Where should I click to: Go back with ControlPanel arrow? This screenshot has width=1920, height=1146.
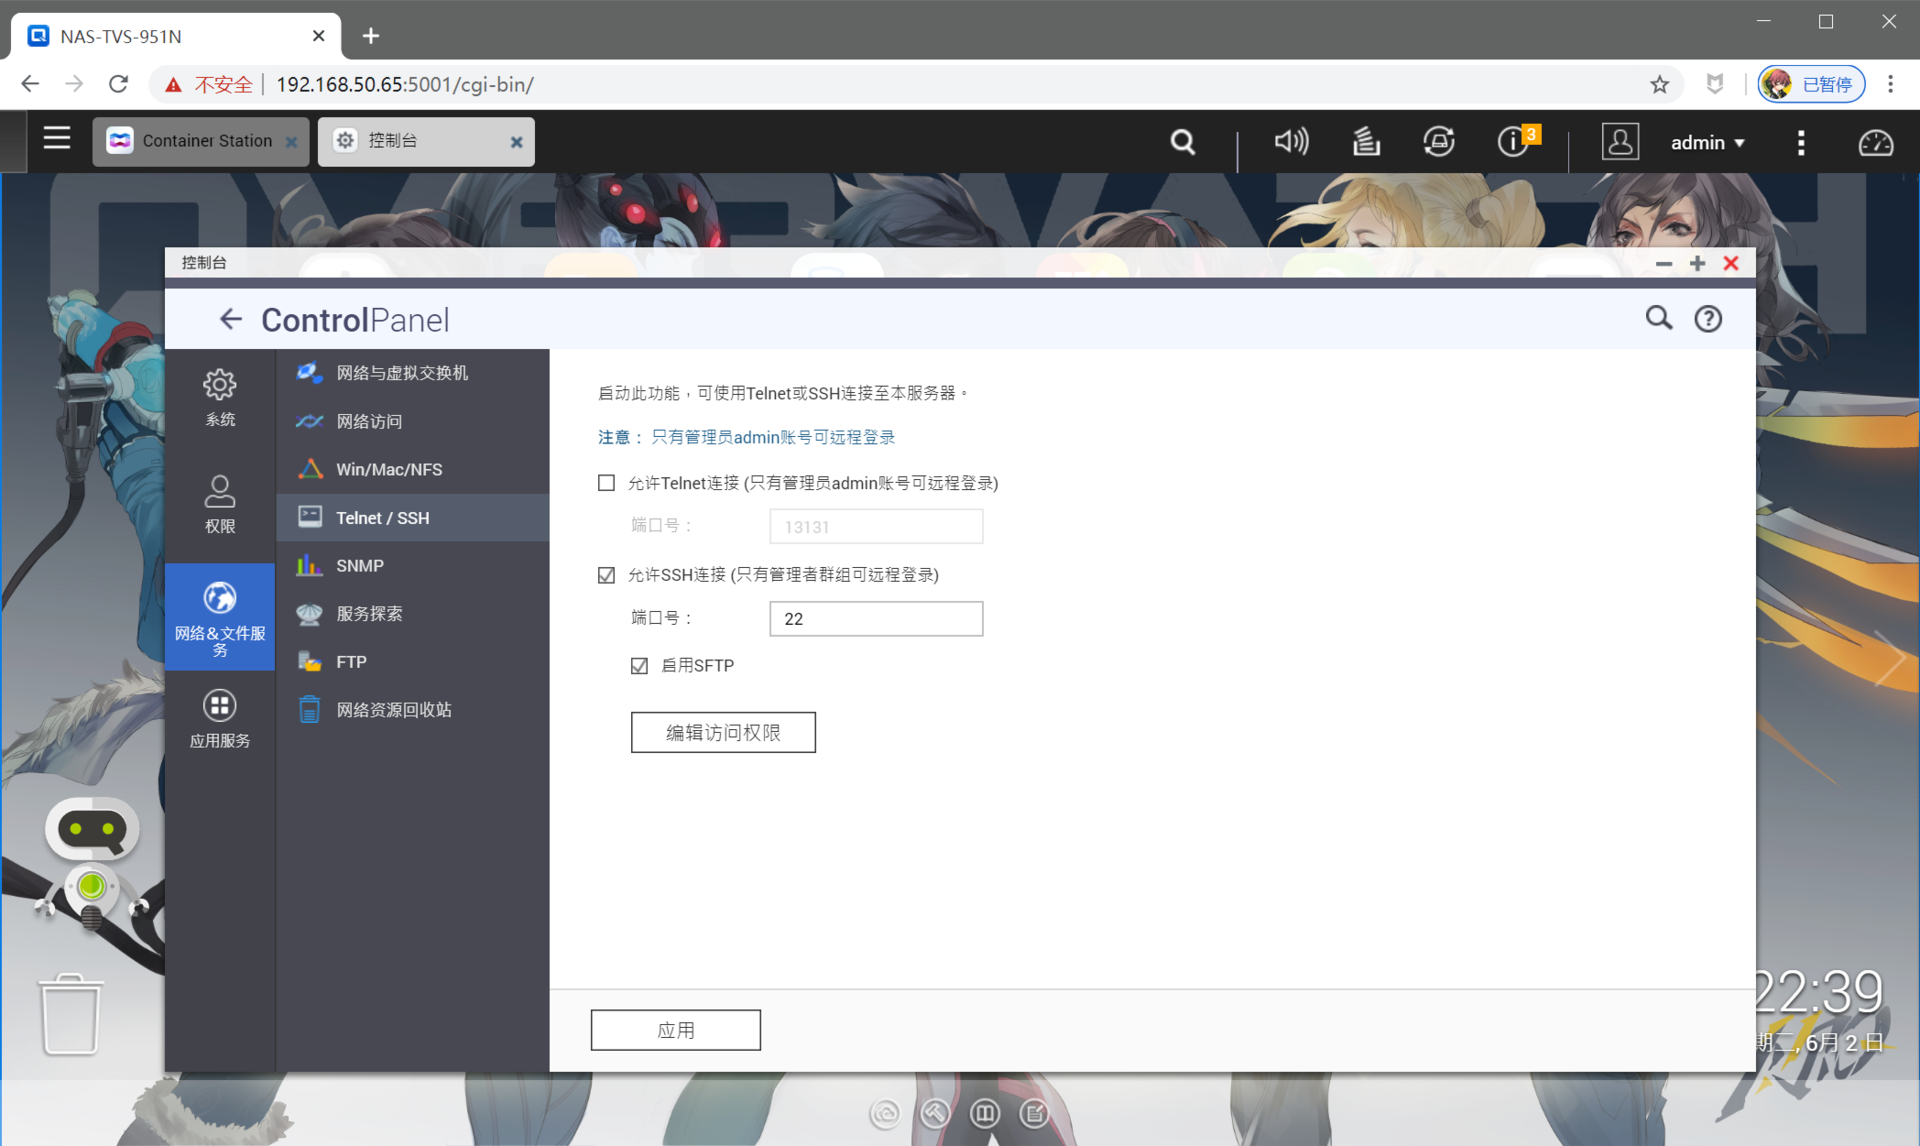[230, 319]
